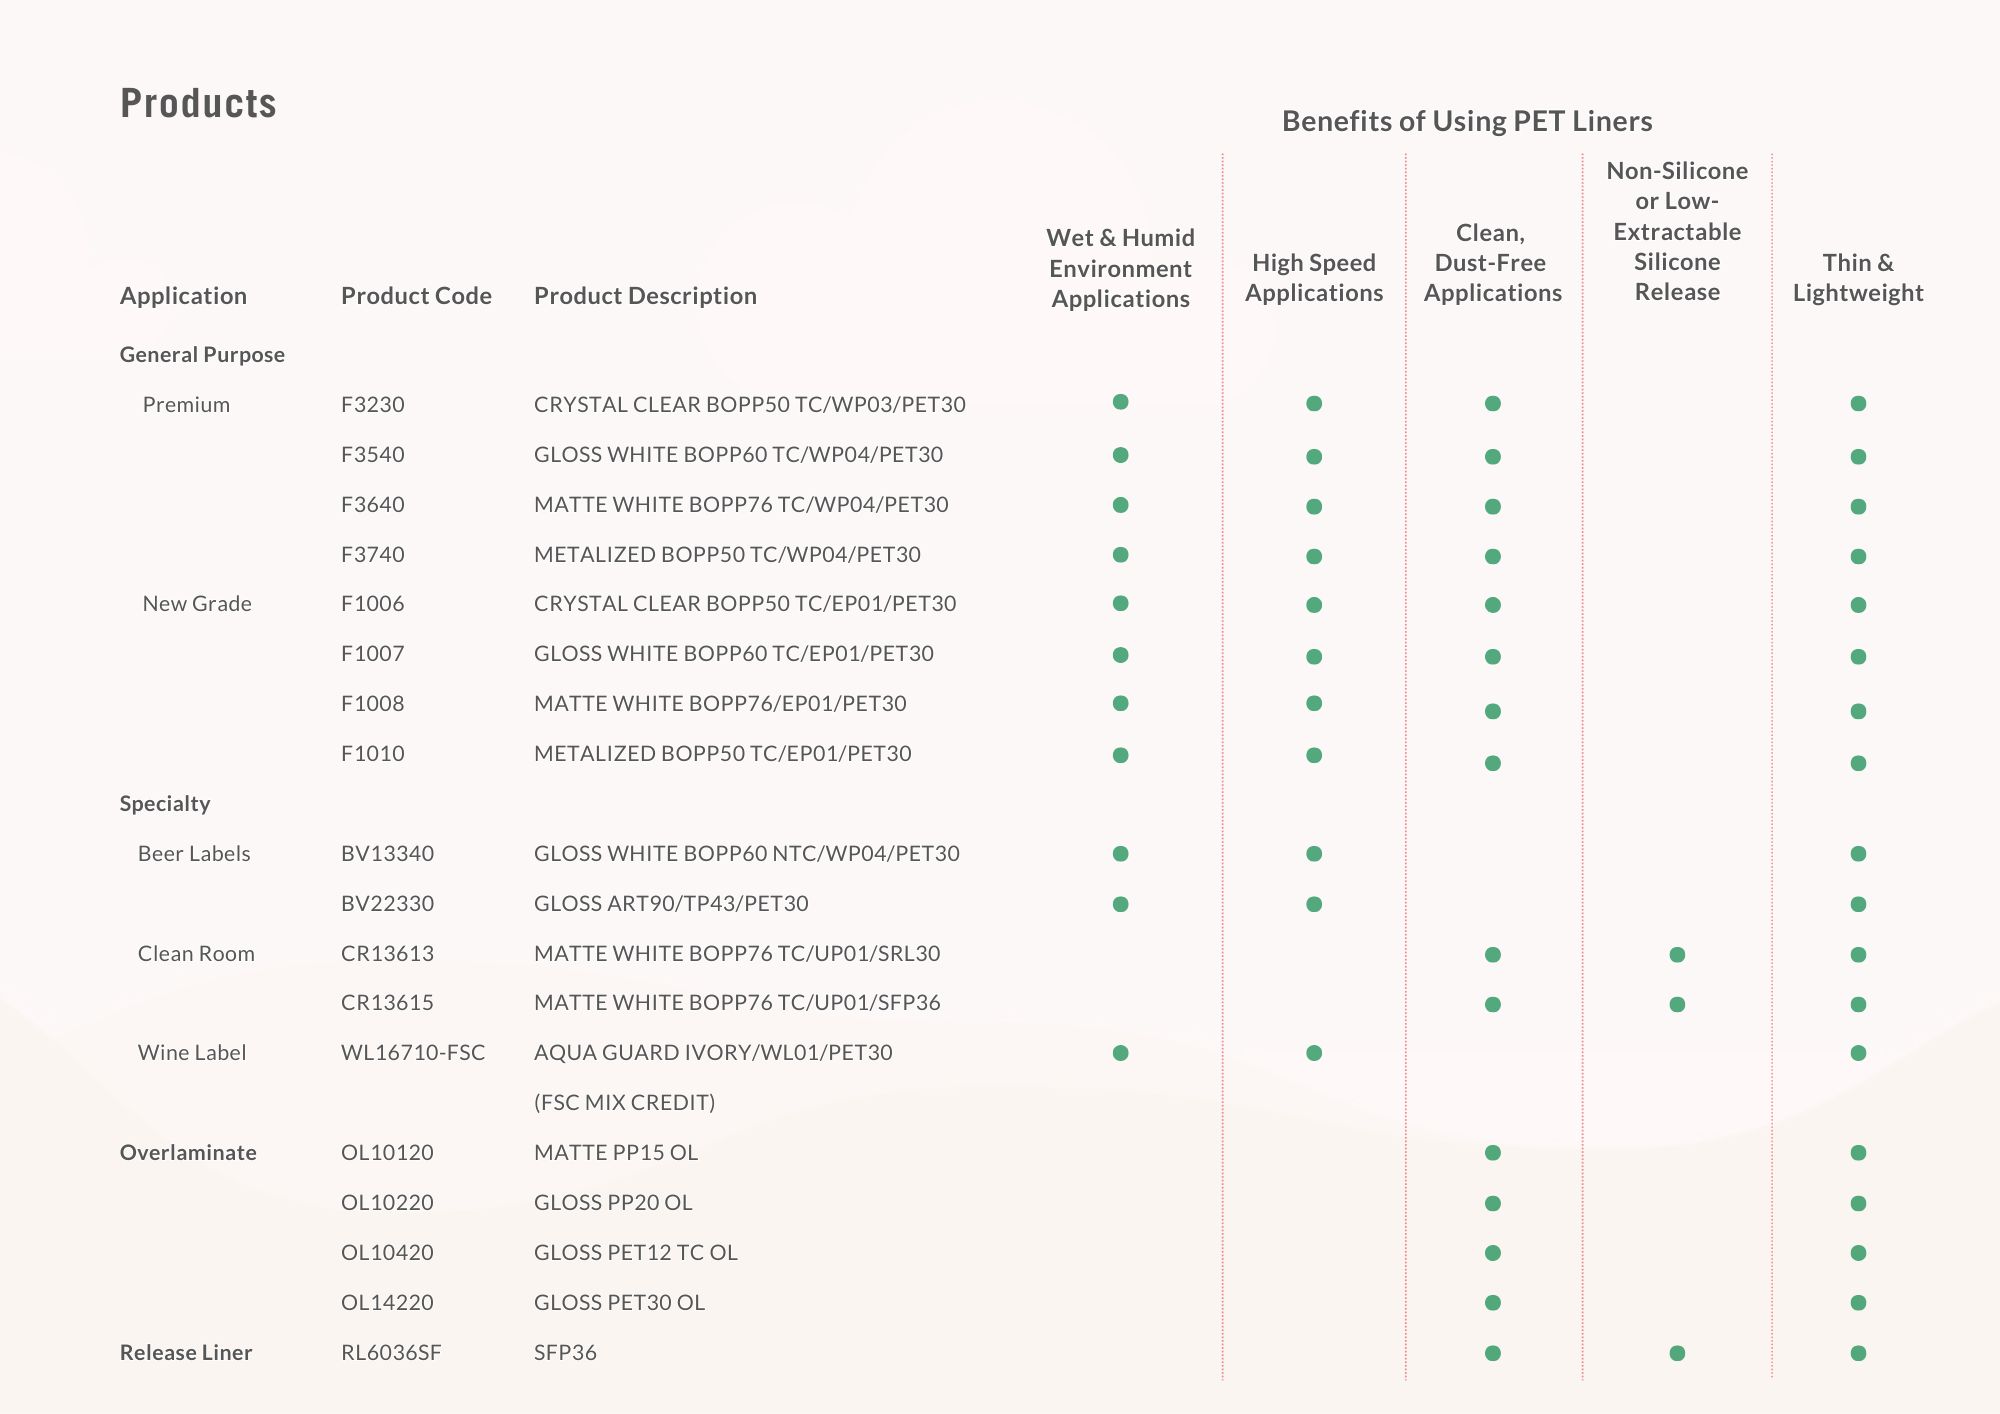Click product code F1006

click(x=373, y=604)
